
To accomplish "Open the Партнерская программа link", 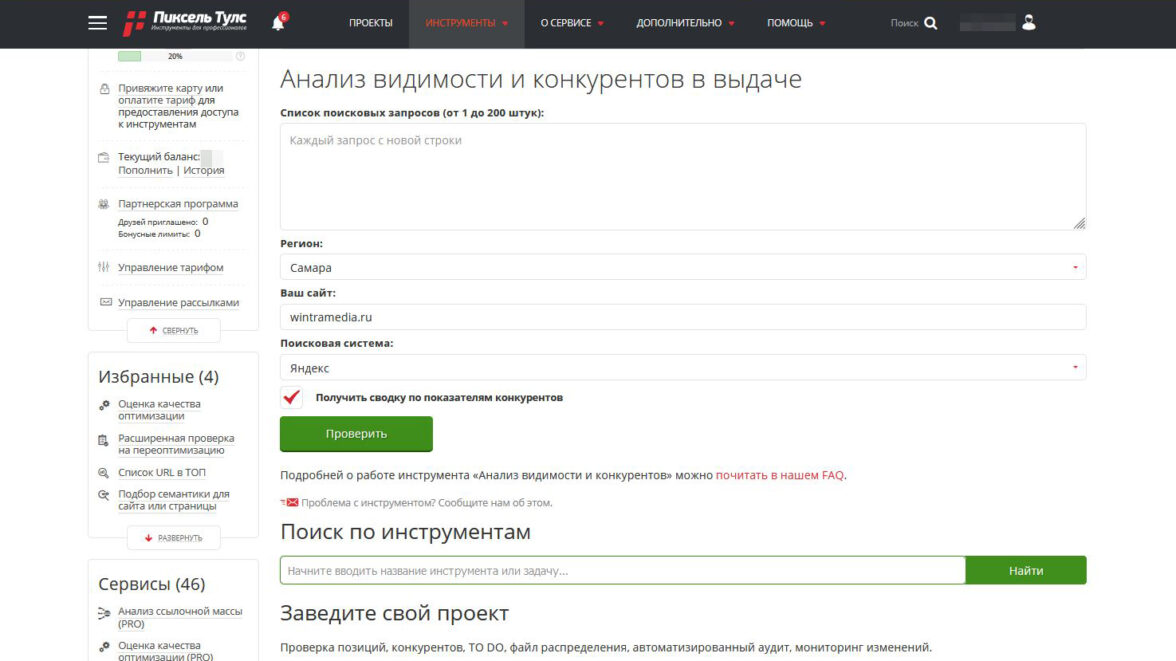I will [x=178, y=204].
